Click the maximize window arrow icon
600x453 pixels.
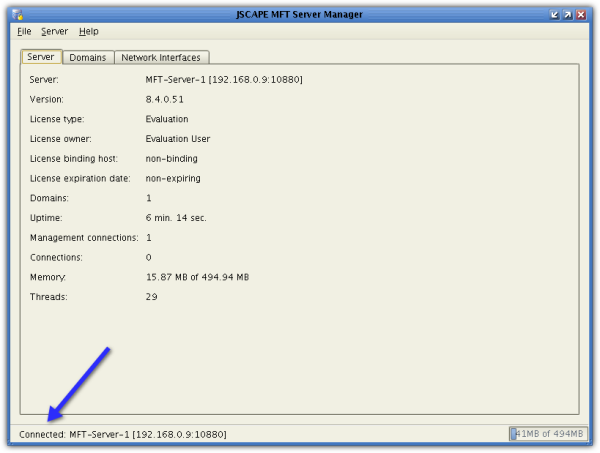click(567, 15)
